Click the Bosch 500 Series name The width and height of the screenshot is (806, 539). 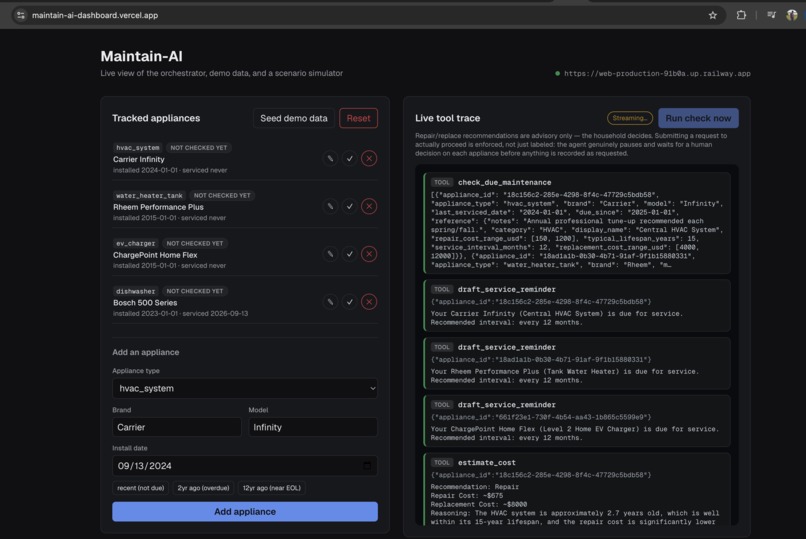[145, 303]
